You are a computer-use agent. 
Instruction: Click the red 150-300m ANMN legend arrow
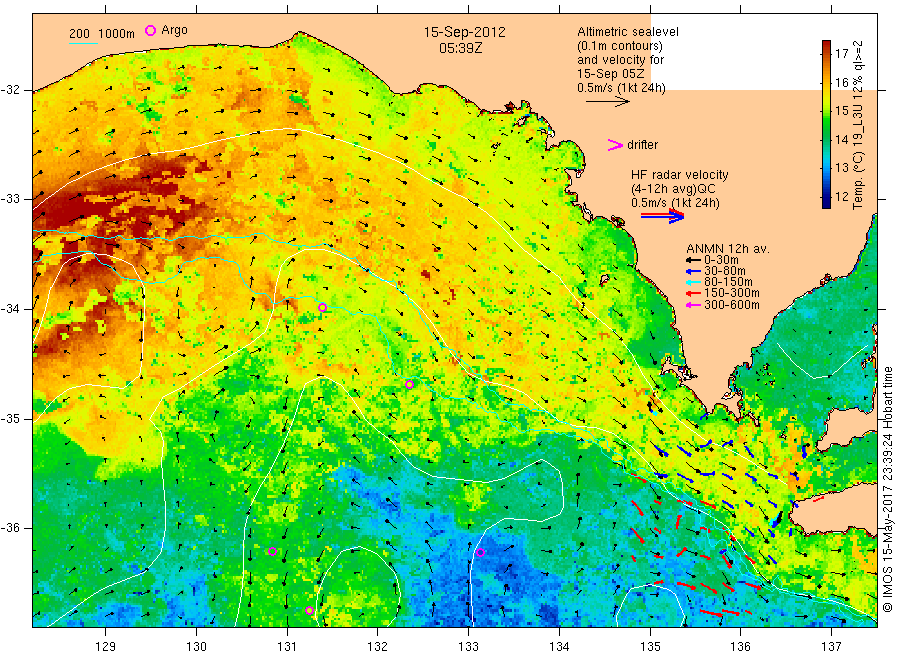pos(693,293)
